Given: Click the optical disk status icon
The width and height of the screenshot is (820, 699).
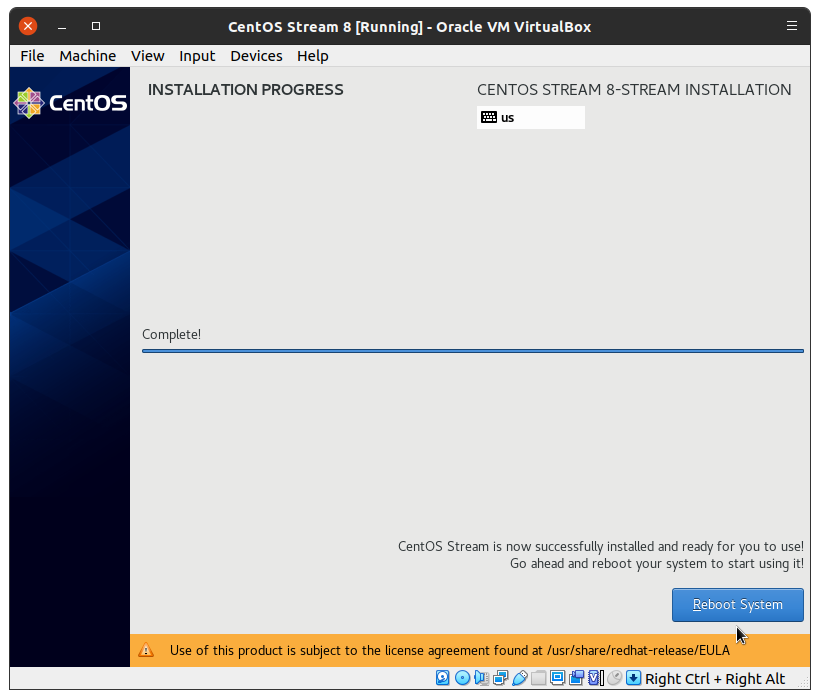Looking at the screenshot, I should tap(462, 678).
